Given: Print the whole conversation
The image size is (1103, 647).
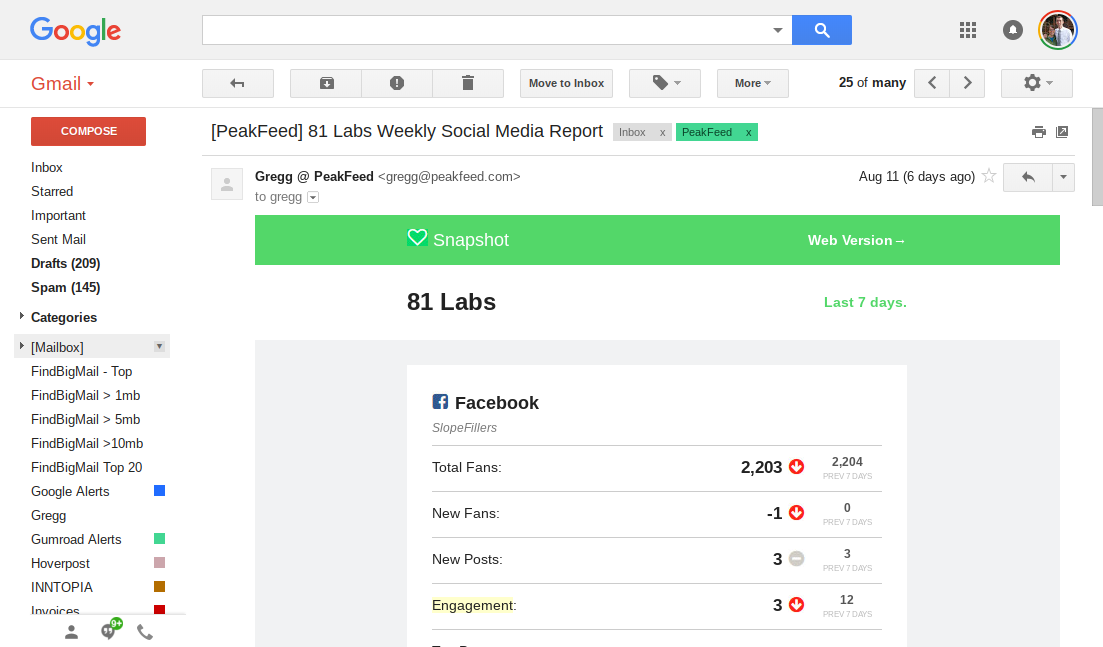Looking at the screenshot, I should [1038, 132].
